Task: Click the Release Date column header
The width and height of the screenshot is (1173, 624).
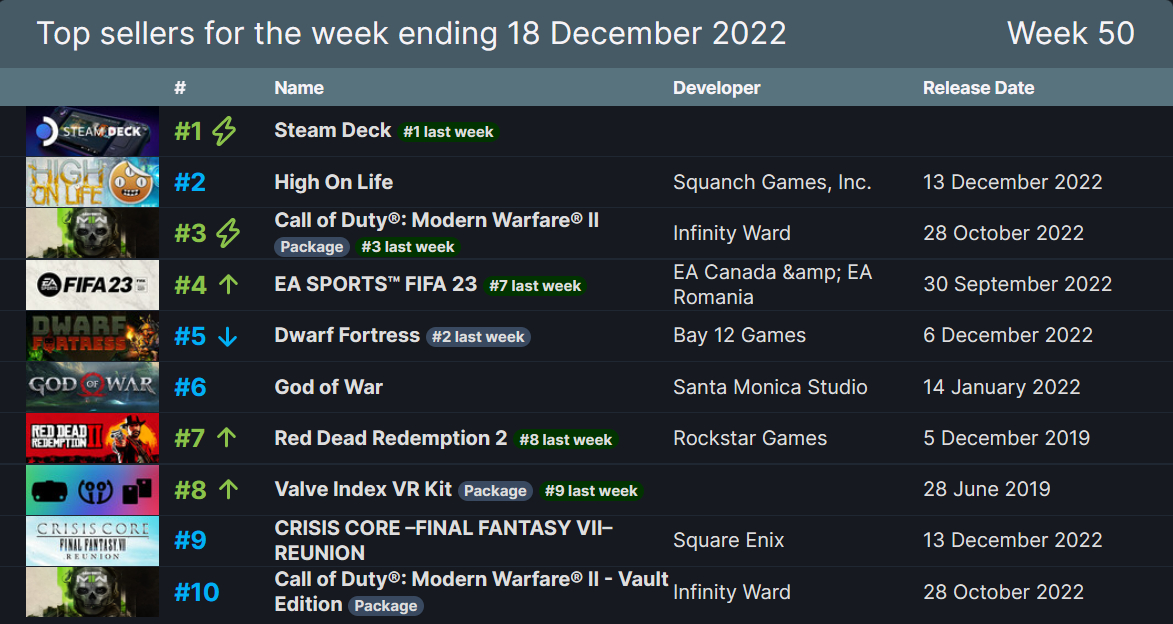Action: click(x=978, y=88)
